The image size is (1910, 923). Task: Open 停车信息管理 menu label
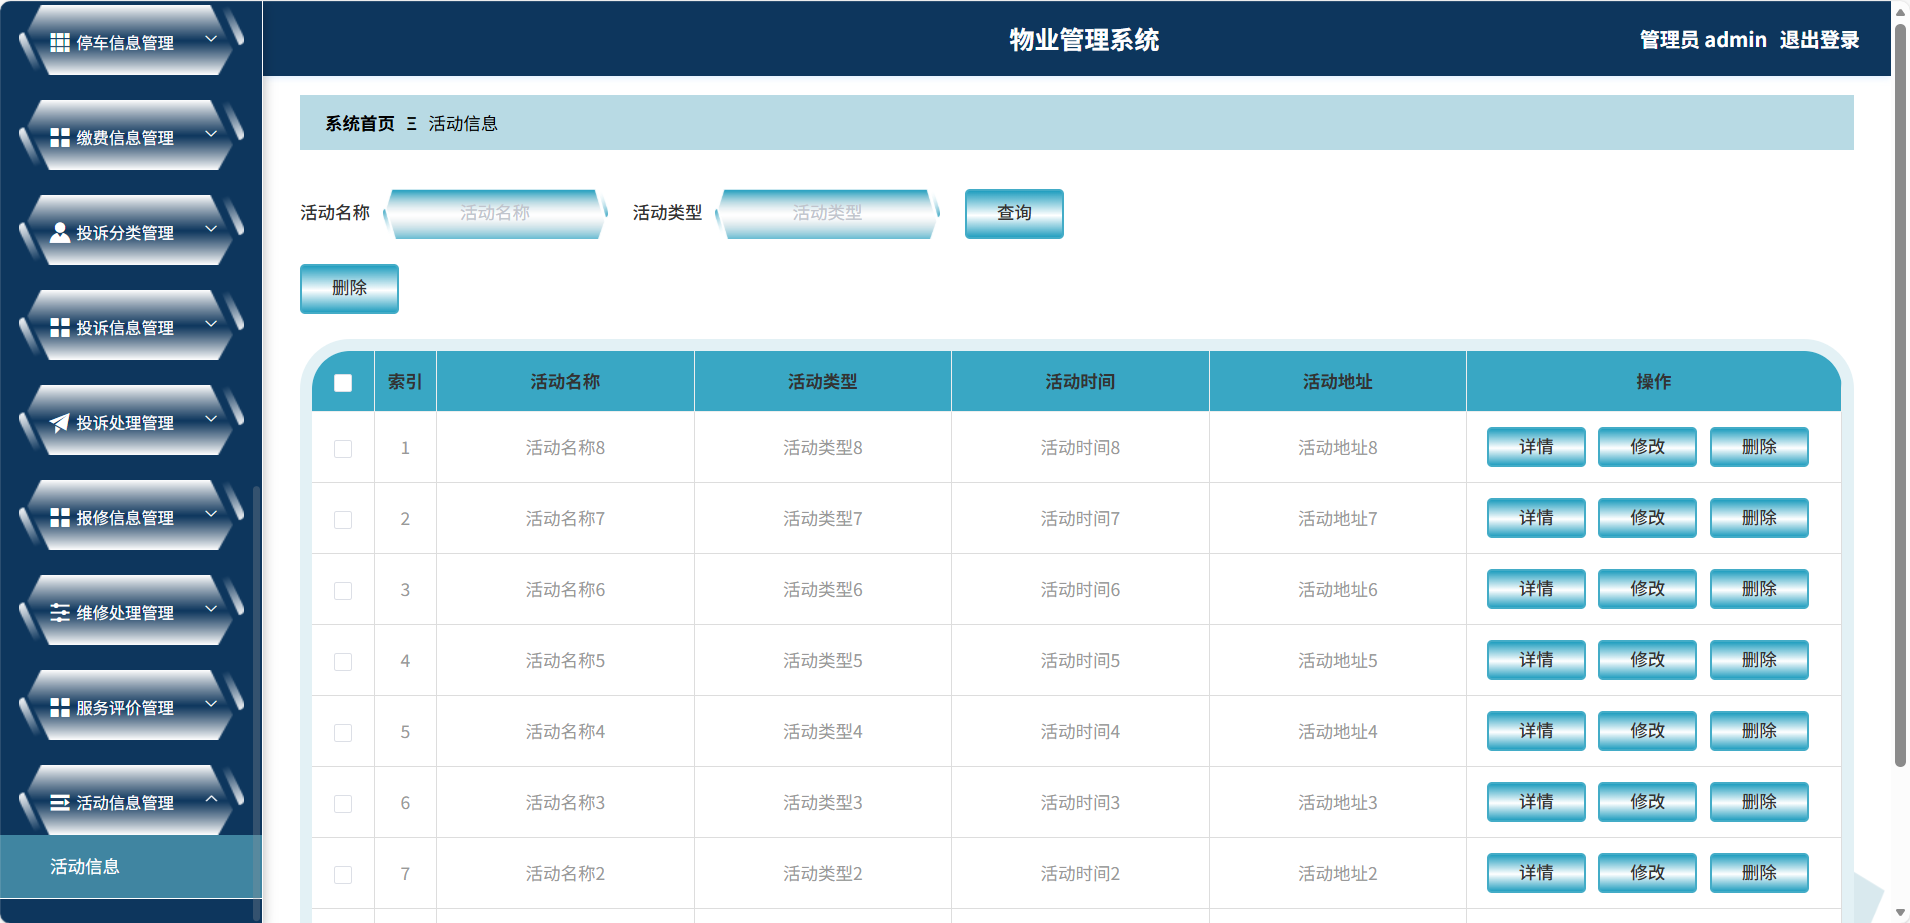(x=125, y=43)
